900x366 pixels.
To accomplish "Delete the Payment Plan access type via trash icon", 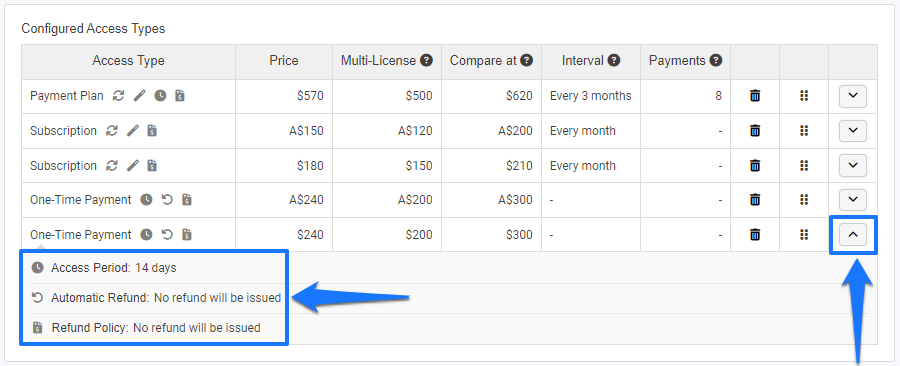I will tap(755, 96).
